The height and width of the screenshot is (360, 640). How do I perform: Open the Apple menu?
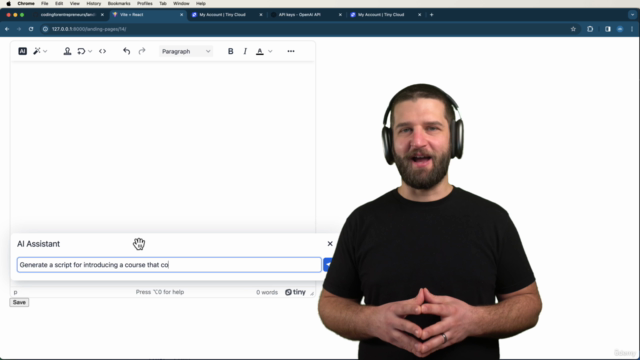pyautogui.click(x=9, y=3)
